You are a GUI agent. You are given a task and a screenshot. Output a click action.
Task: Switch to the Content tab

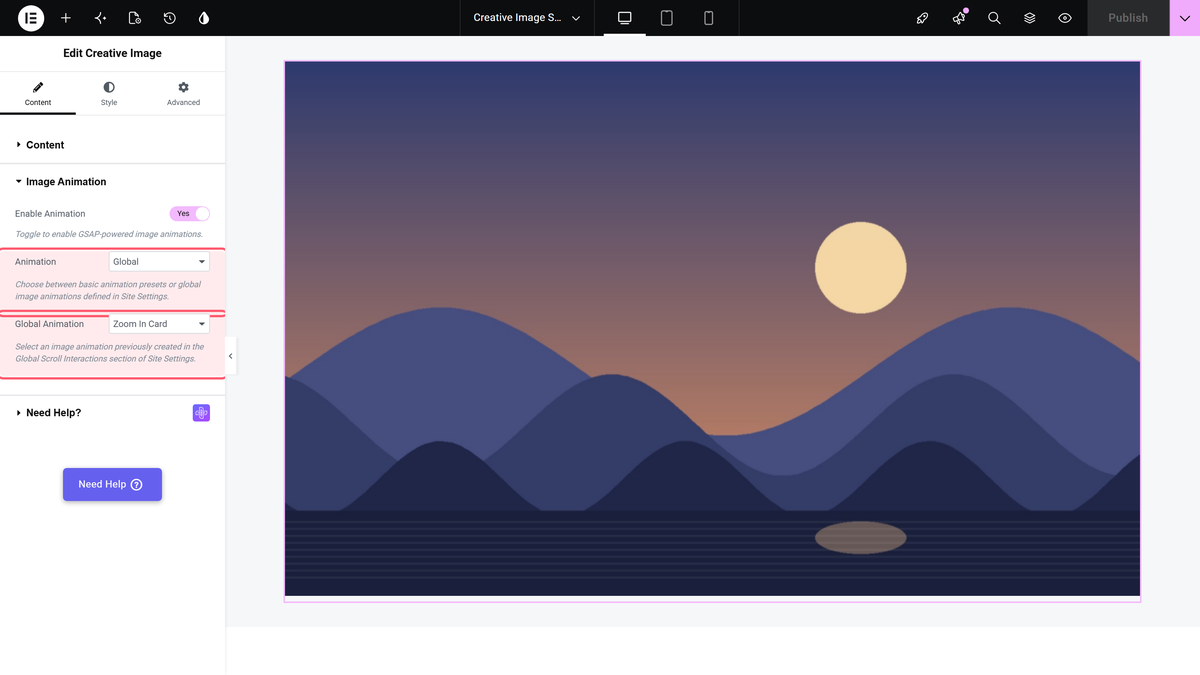pos(38,94)
